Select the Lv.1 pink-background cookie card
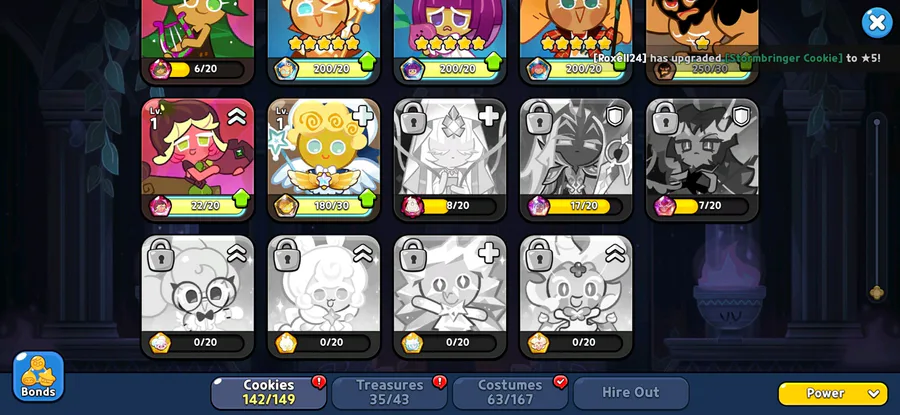 [197, 160]
